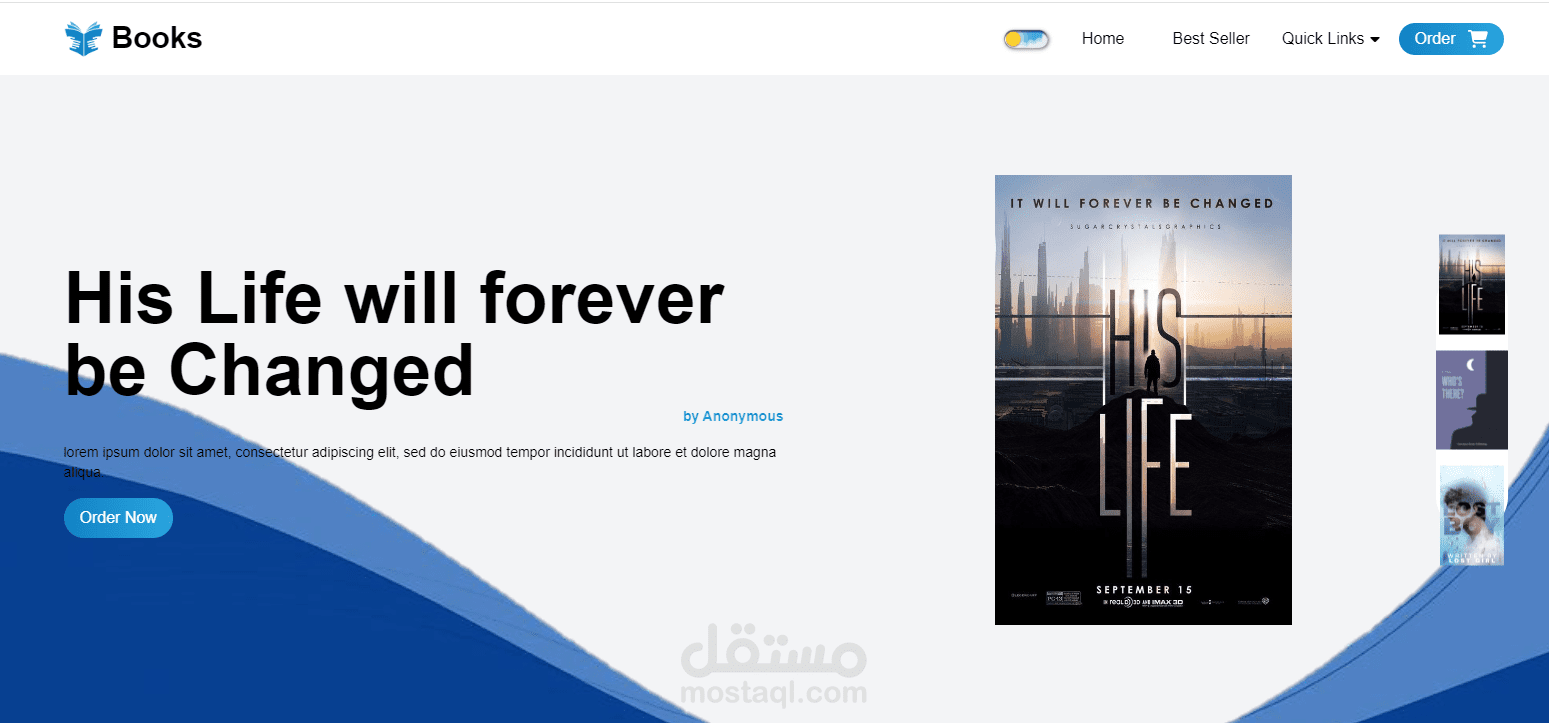The width and height of the screenshot is (1549, 723).
Task: Select the Who's There? book thumbnail
Action: tap(1472, 400)
